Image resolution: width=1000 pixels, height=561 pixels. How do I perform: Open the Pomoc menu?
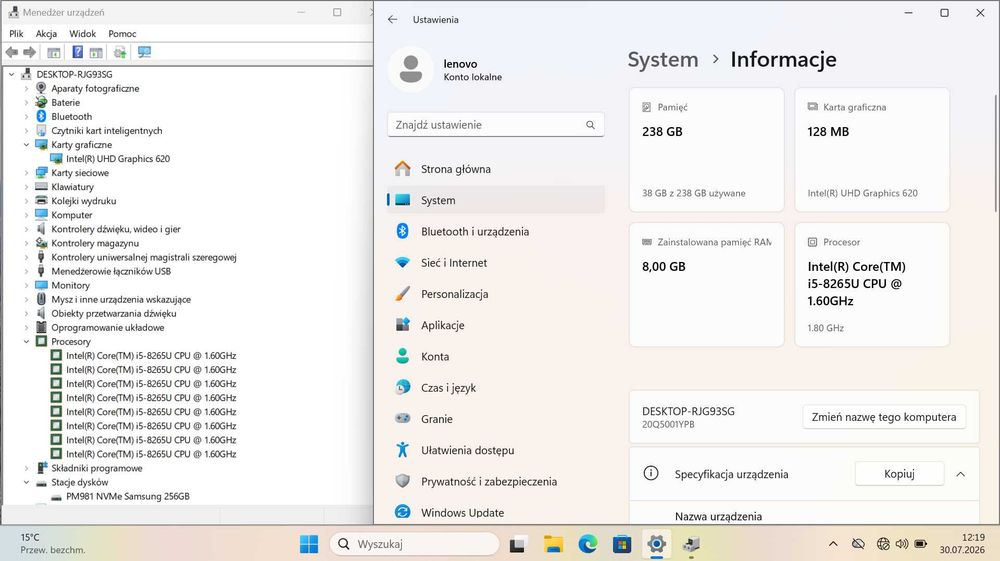coord(122,33)
